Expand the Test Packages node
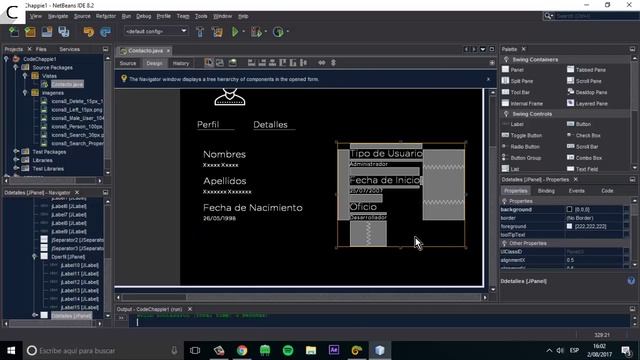This screenshot has height=360, width=640. (16, 151)
